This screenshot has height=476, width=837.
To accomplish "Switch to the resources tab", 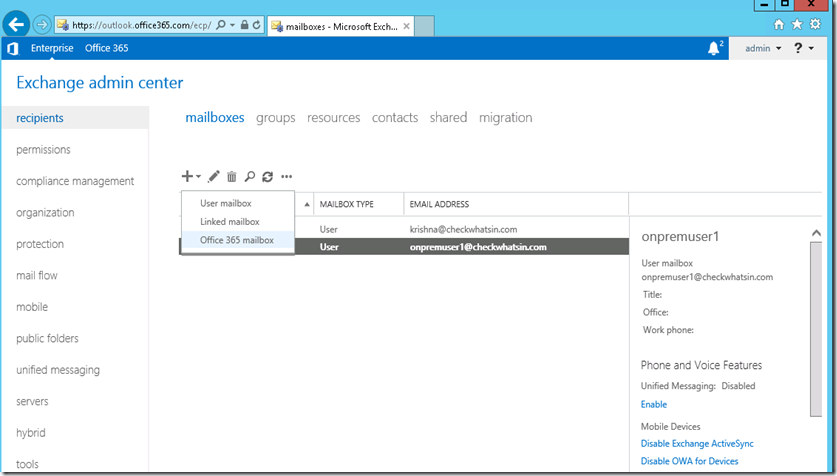I will point(334,117).
